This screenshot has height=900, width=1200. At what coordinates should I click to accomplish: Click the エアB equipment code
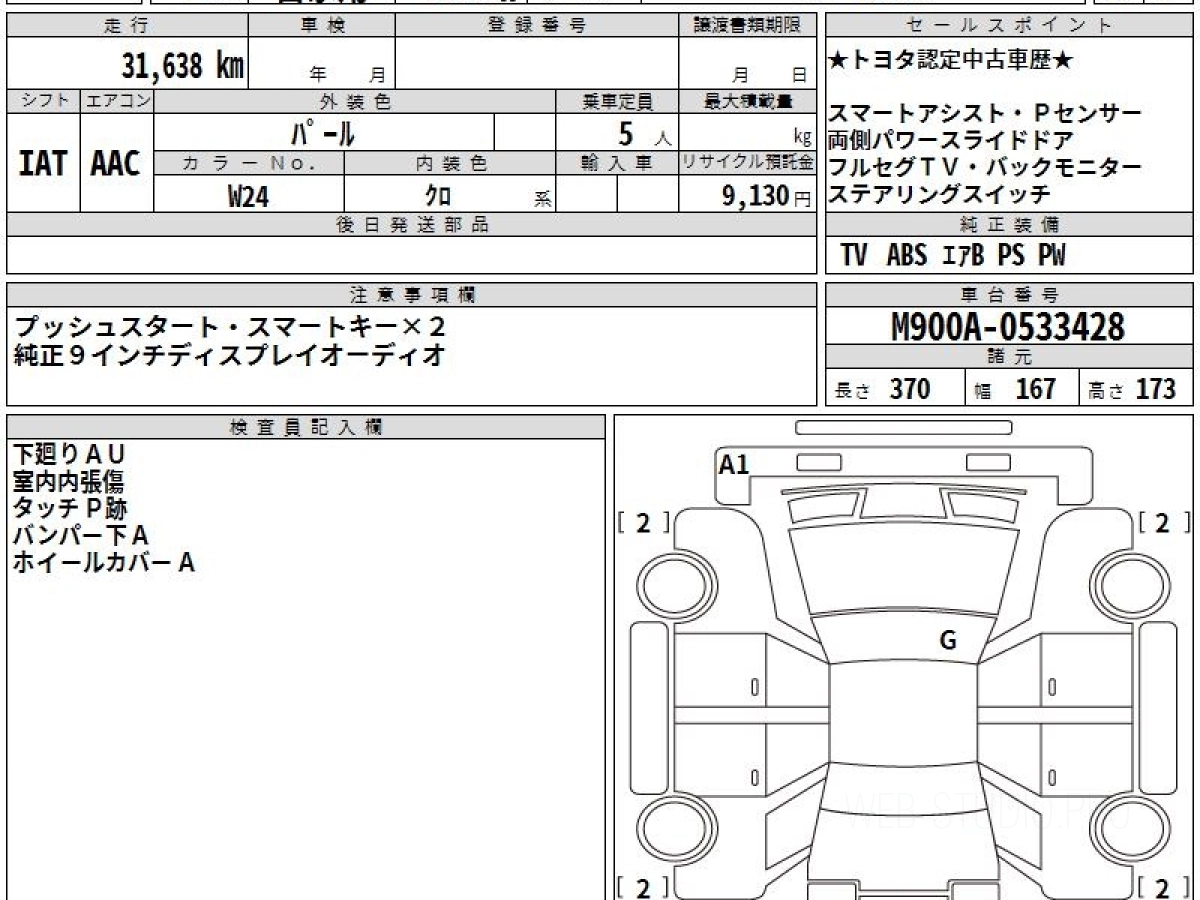[x=963, y=255]
